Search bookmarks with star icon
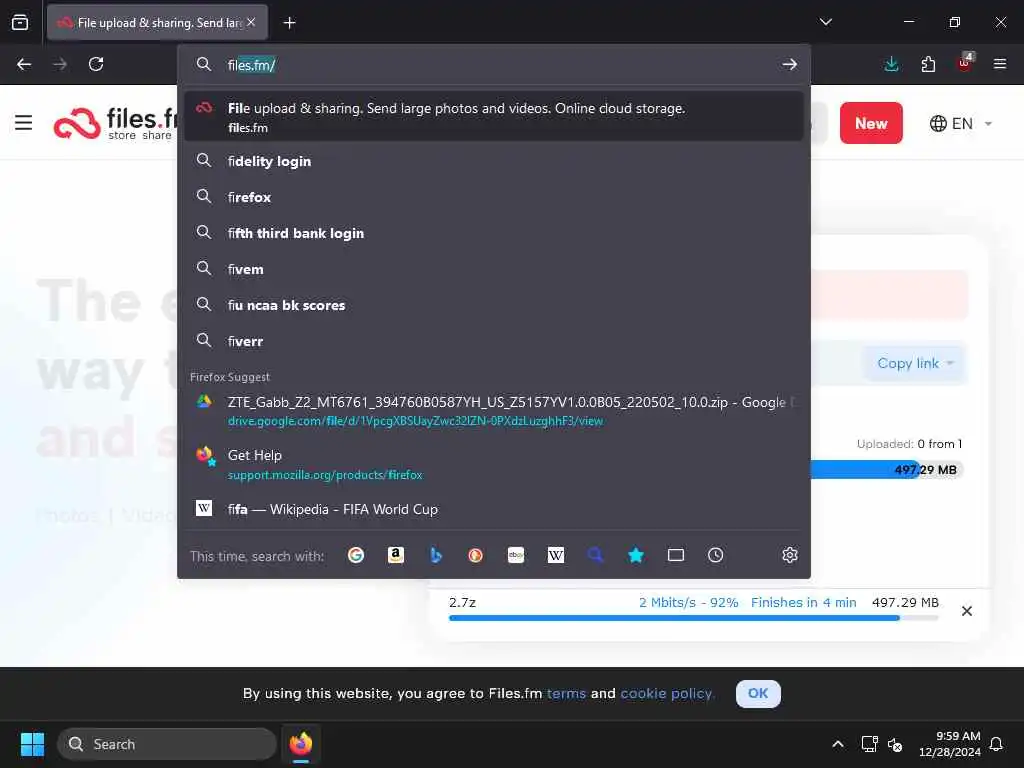This screenshot has width=1024, height=768. point(636,555)
